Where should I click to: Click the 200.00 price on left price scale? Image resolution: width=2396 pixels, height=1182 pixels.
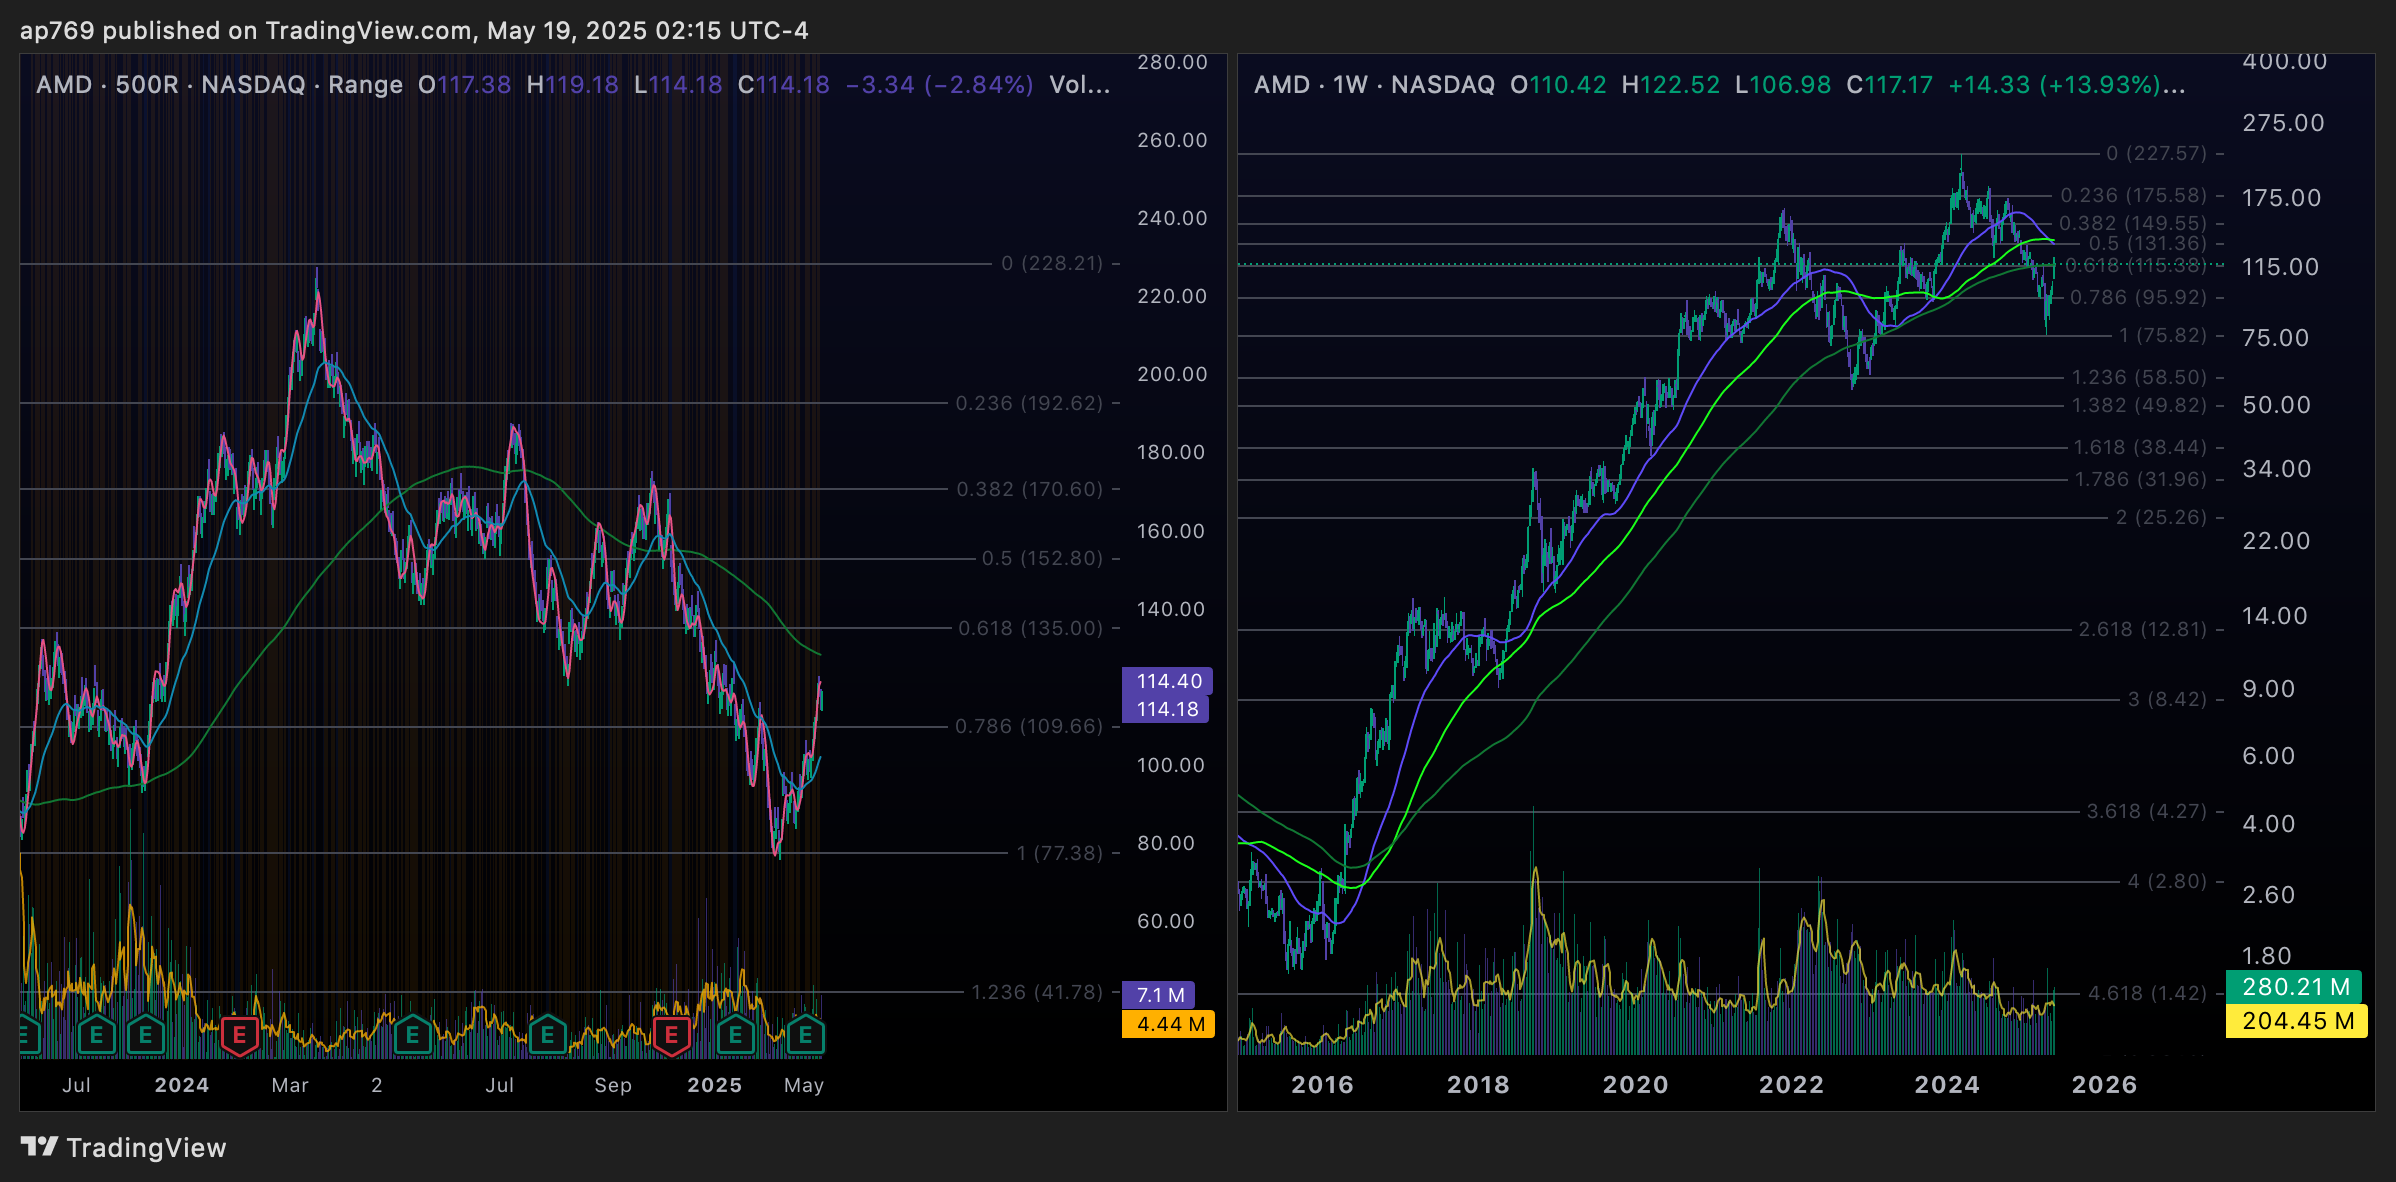[1172, 374]
